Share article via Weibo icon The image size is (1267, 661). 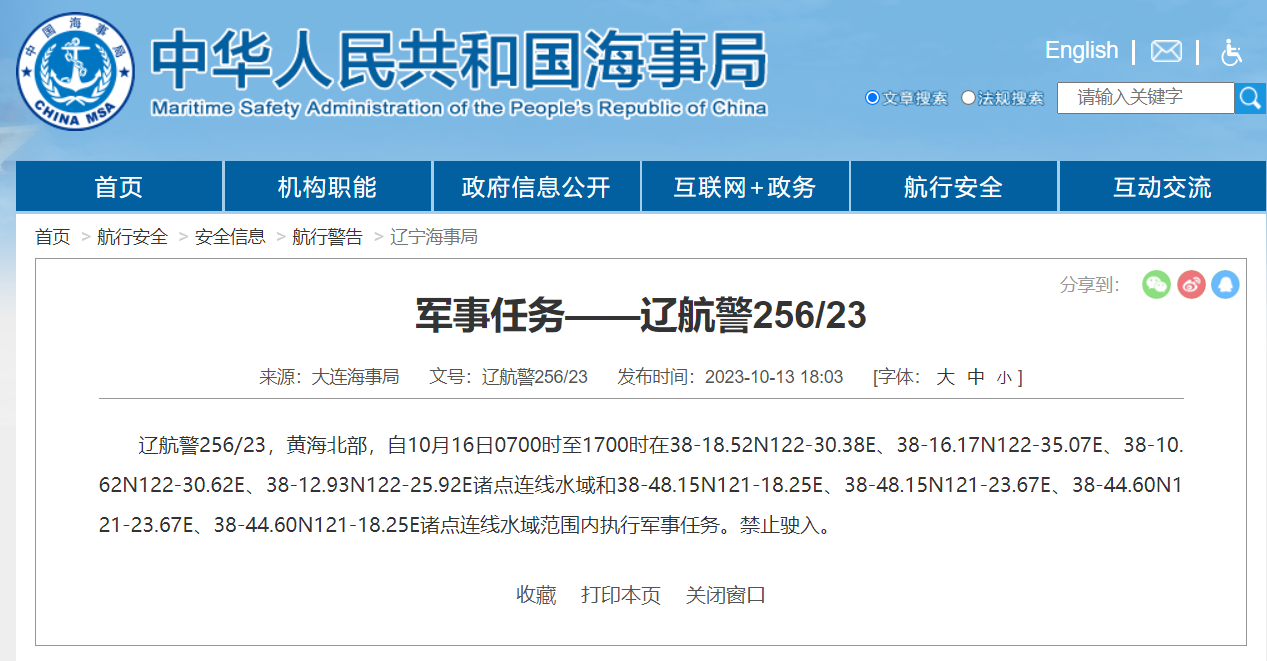(x=1191, y=285)
